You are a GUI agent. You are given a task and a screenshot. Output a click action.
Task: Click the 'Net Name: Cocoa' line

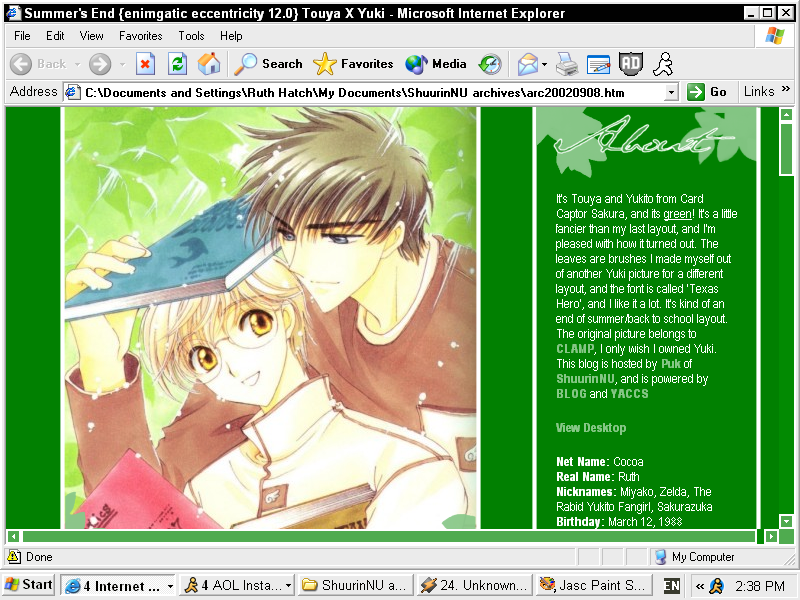pos(599,462)
